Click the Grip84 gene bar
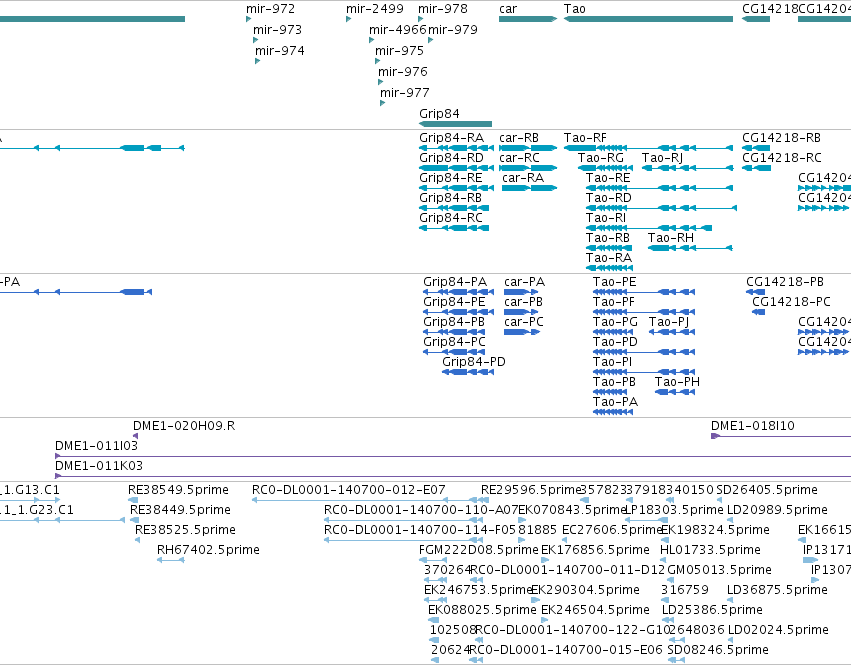Image resolution: width=851 pixels, height=665 pixels. (455, 124)
